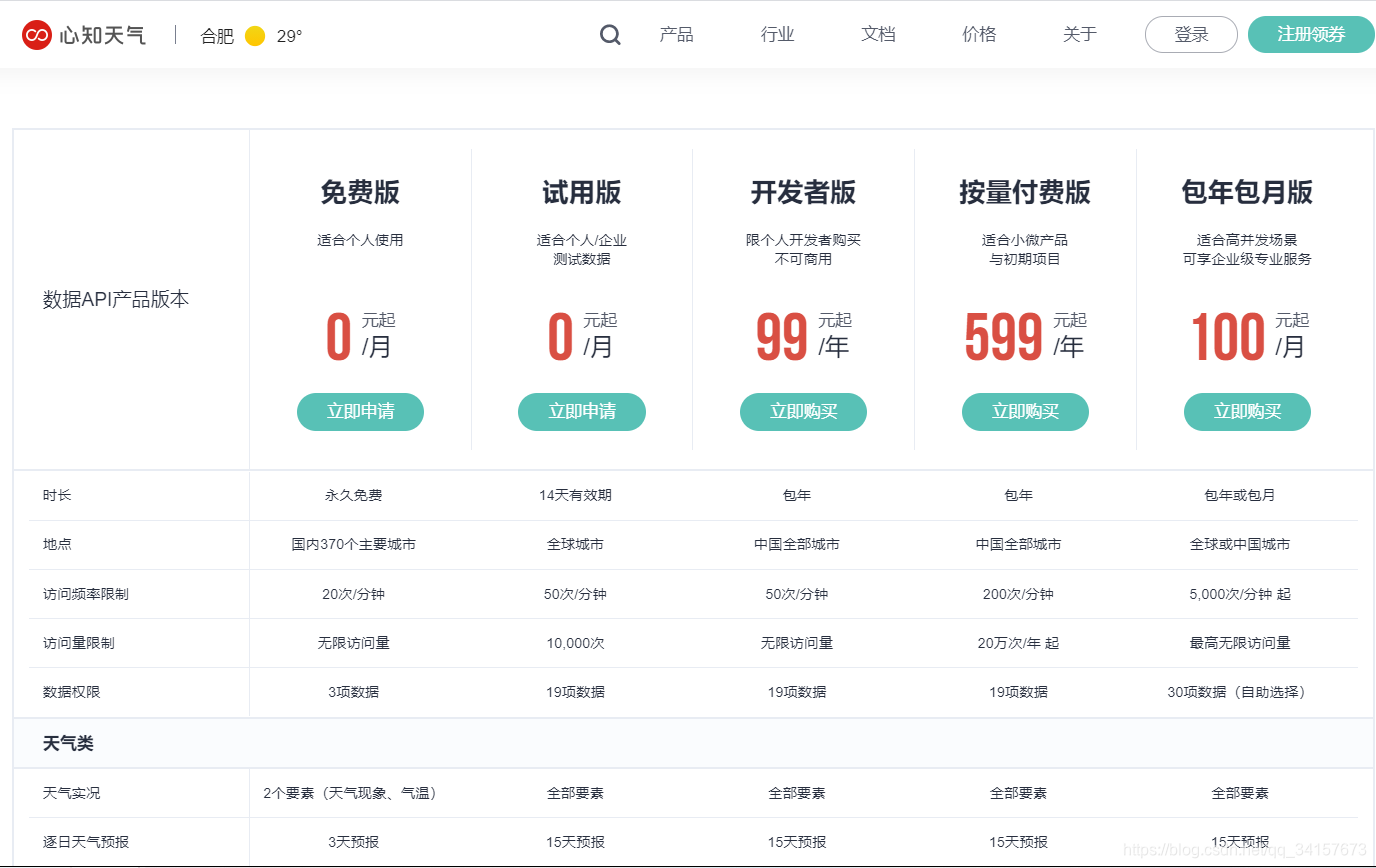Image resolution: width=1376 pixels, height=868 pixels.
Task: Click the 99 元起/年 price
Action: [803, 336]
